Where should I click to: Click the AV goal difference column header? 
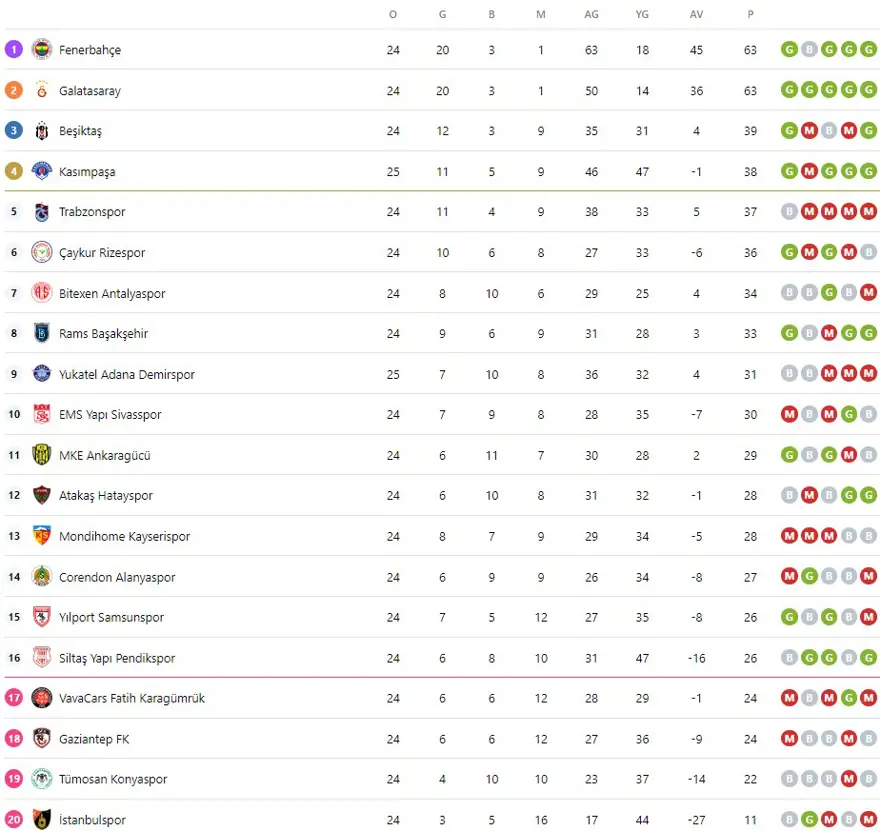pos(696,14)
